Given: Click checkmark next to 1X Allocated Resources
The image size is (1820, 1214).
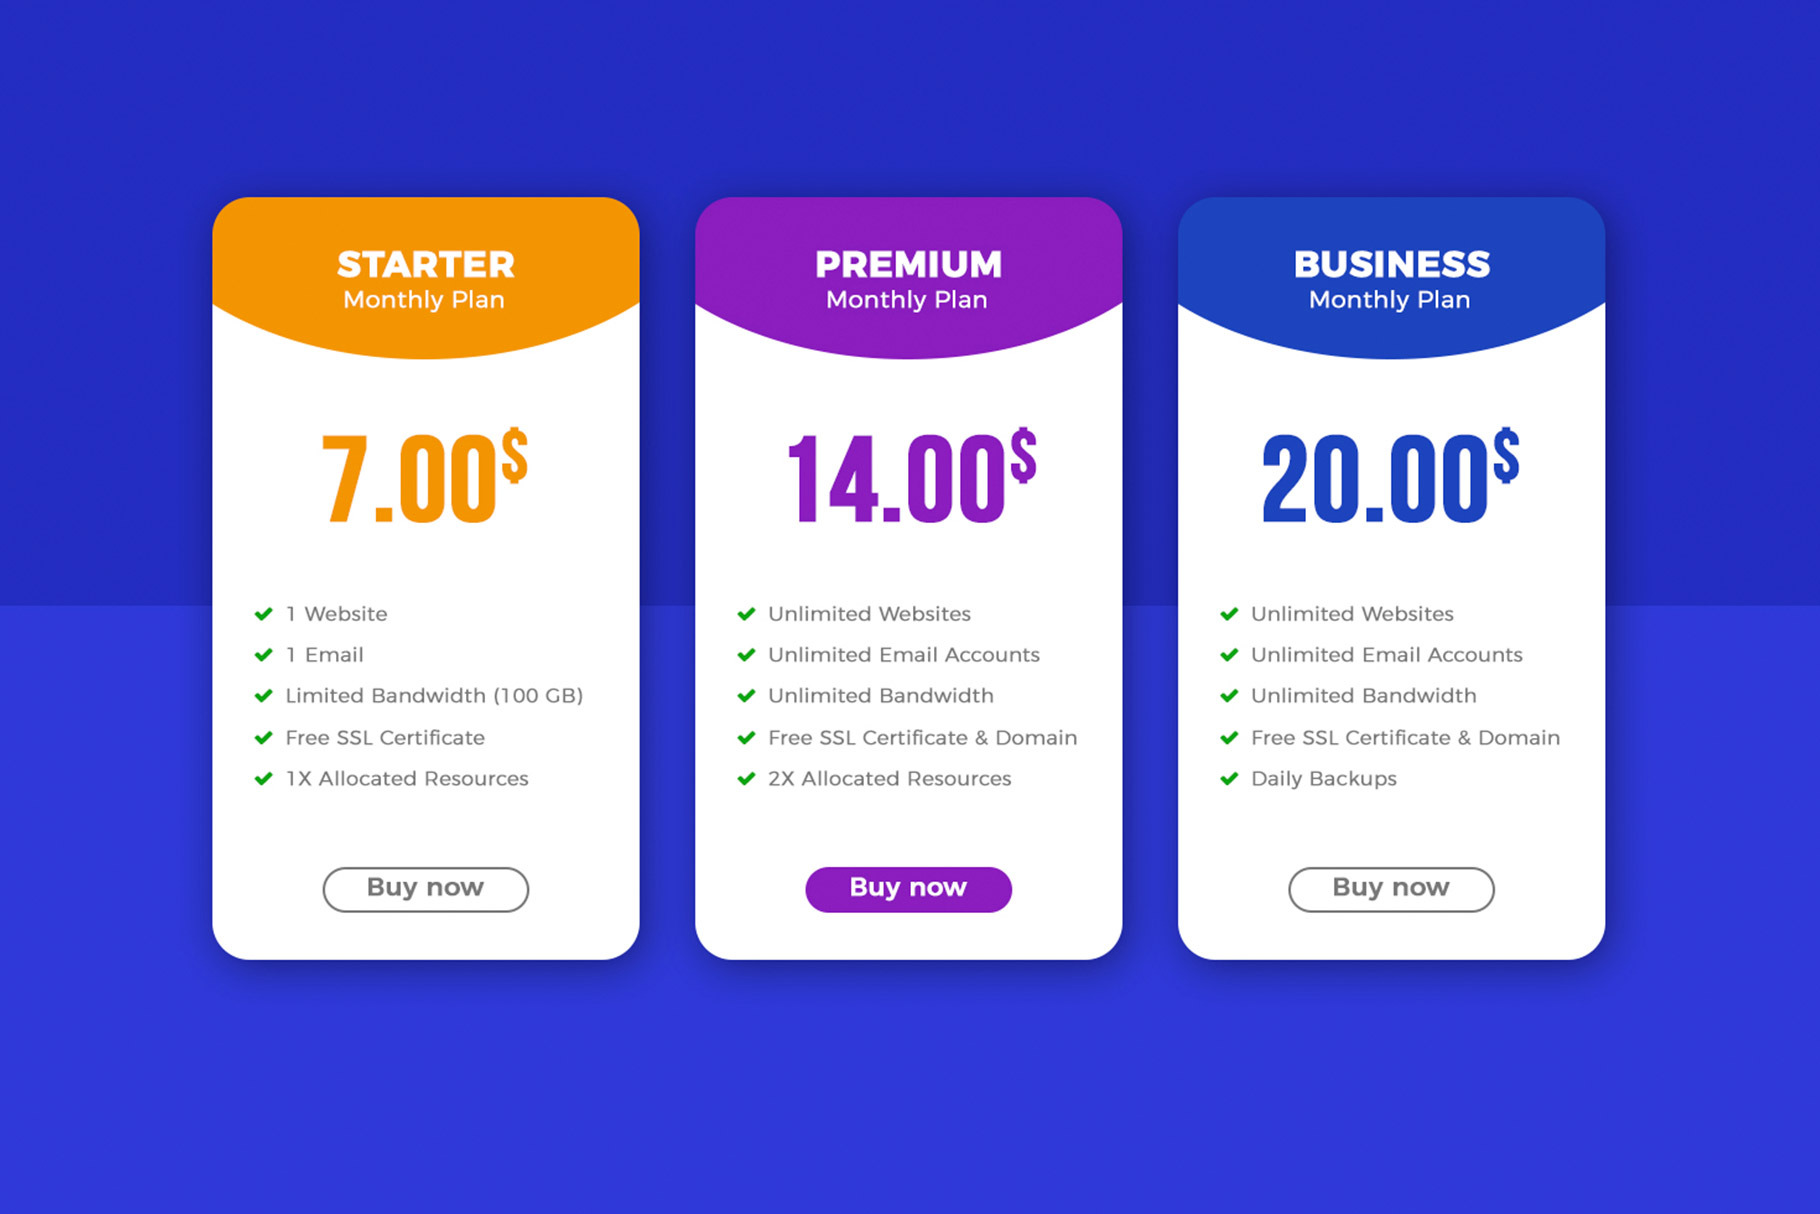Looking at the screenshot, I should (264, 779).
